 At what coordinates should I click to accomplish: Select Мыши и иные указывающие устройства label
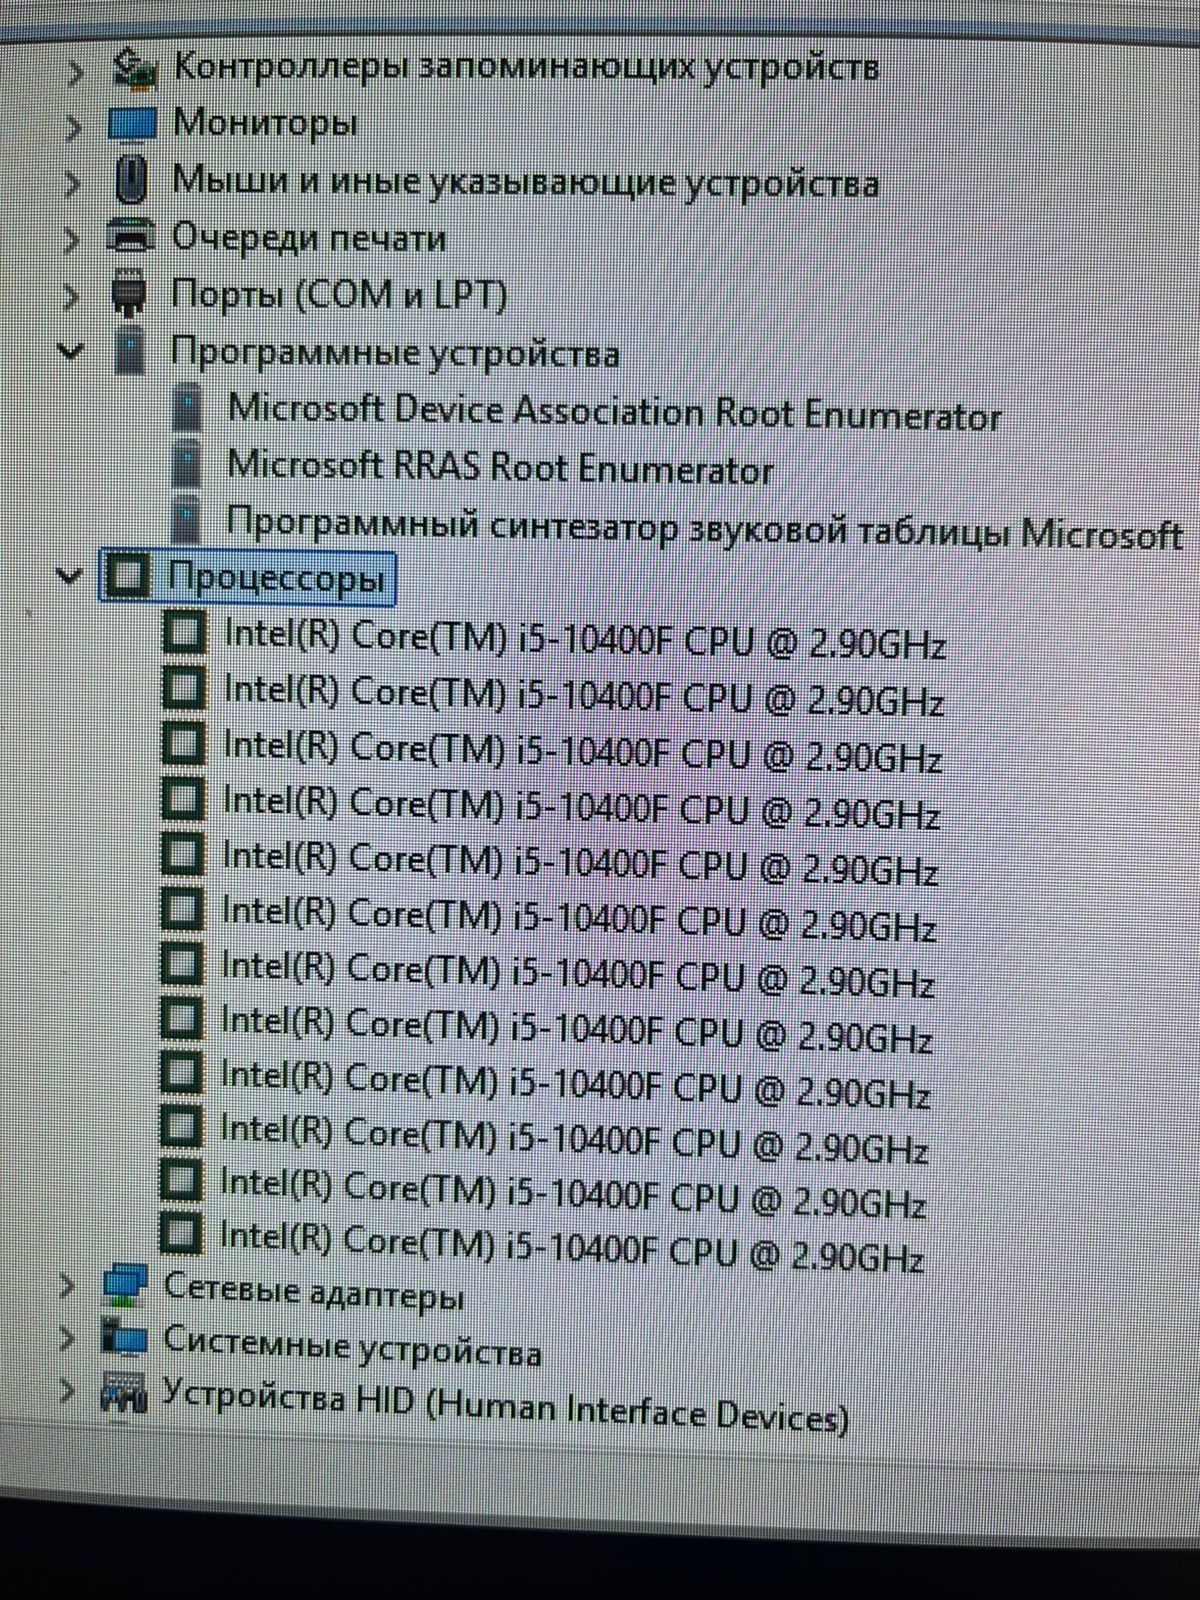coord(526,182)
